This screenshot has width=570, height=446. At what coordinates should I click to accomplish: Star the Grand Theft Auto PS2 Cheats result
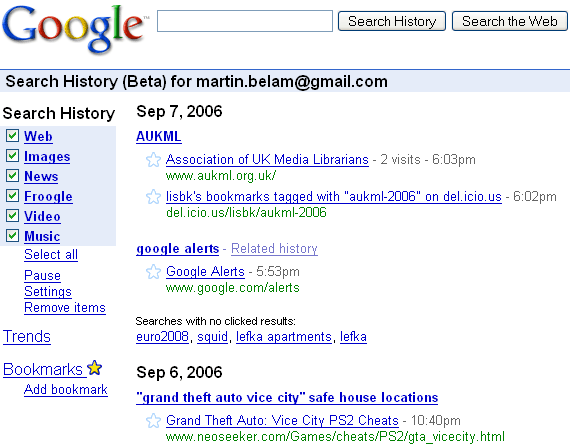point(153,421)
